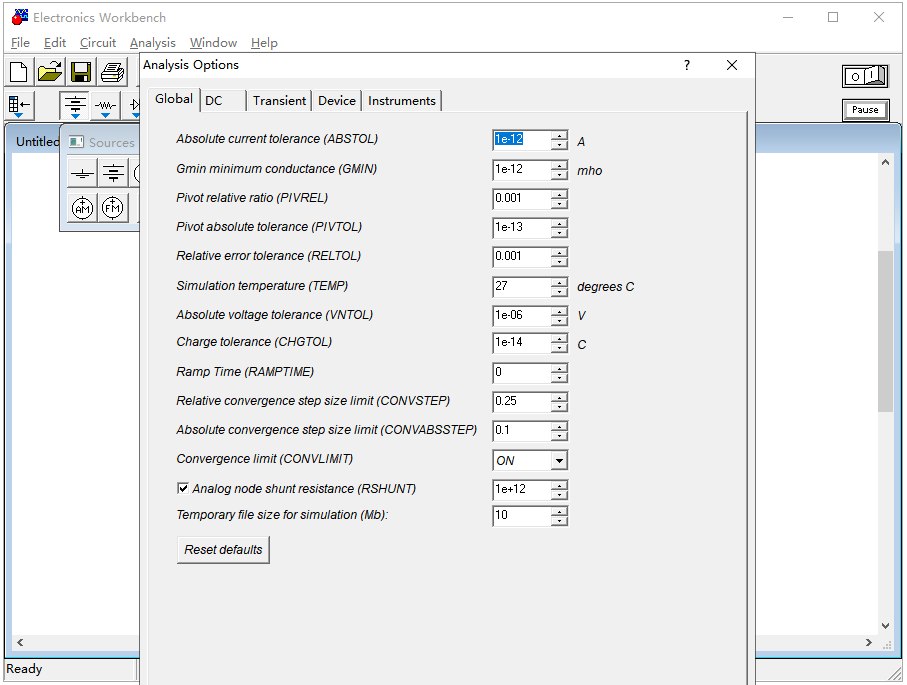Image resolution: width=907 pixels, height=685 pixels.
Task: Pick the AM source component
Action: click(x=82, y=207)
